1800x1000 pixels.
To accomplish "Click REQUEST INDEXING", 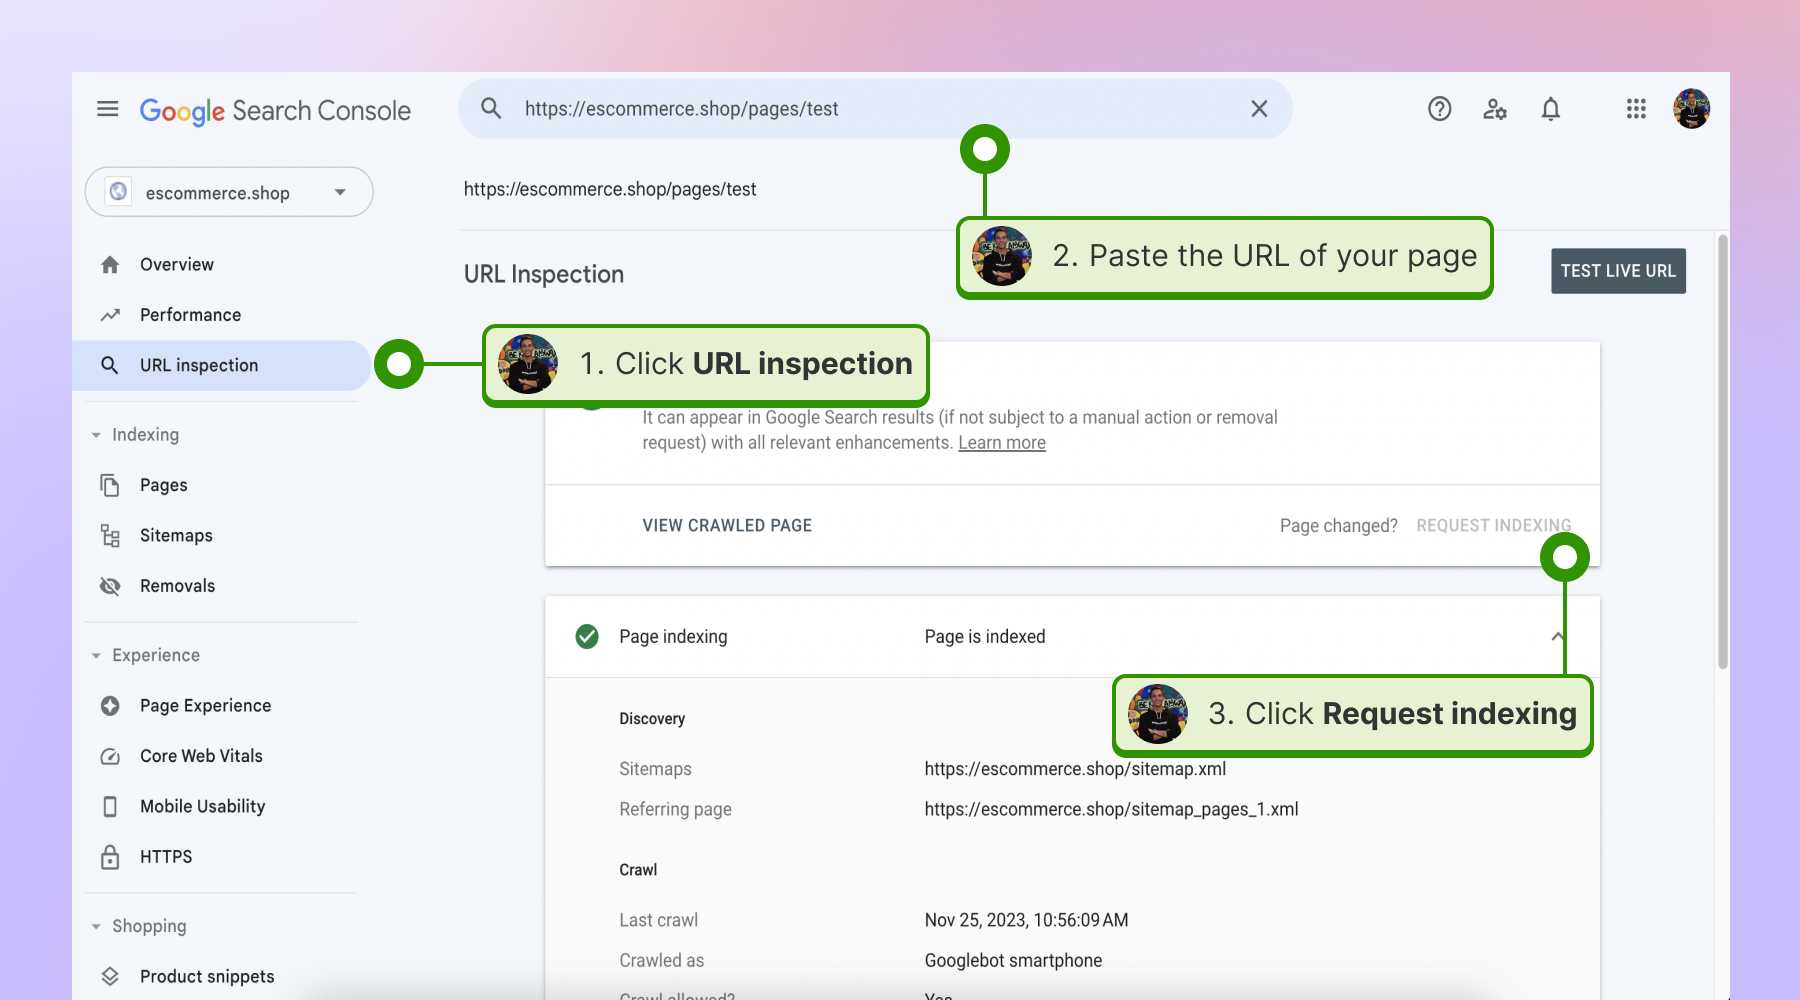I will (1493, 526).
